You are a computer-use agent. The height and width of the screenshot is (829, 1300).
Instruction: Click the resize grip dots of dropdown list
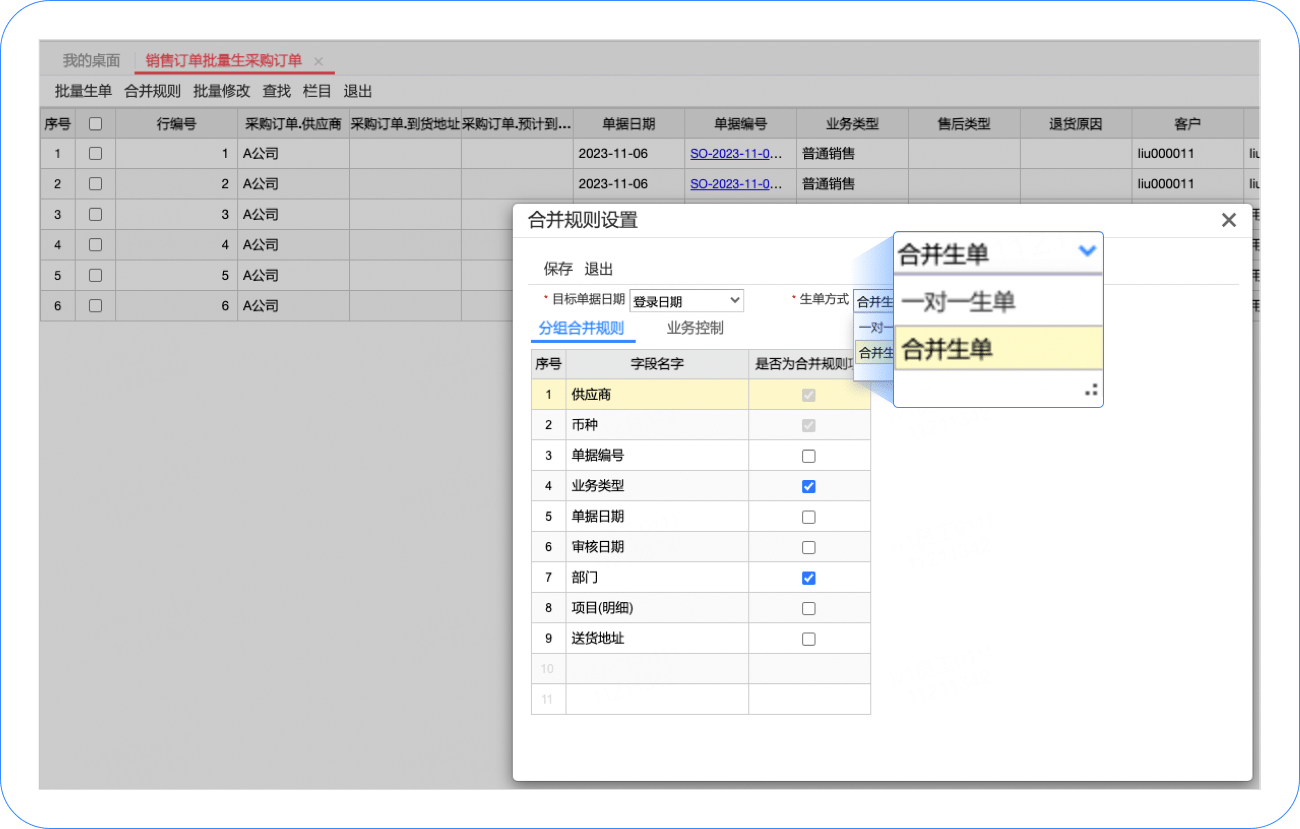pos(1091,390)
